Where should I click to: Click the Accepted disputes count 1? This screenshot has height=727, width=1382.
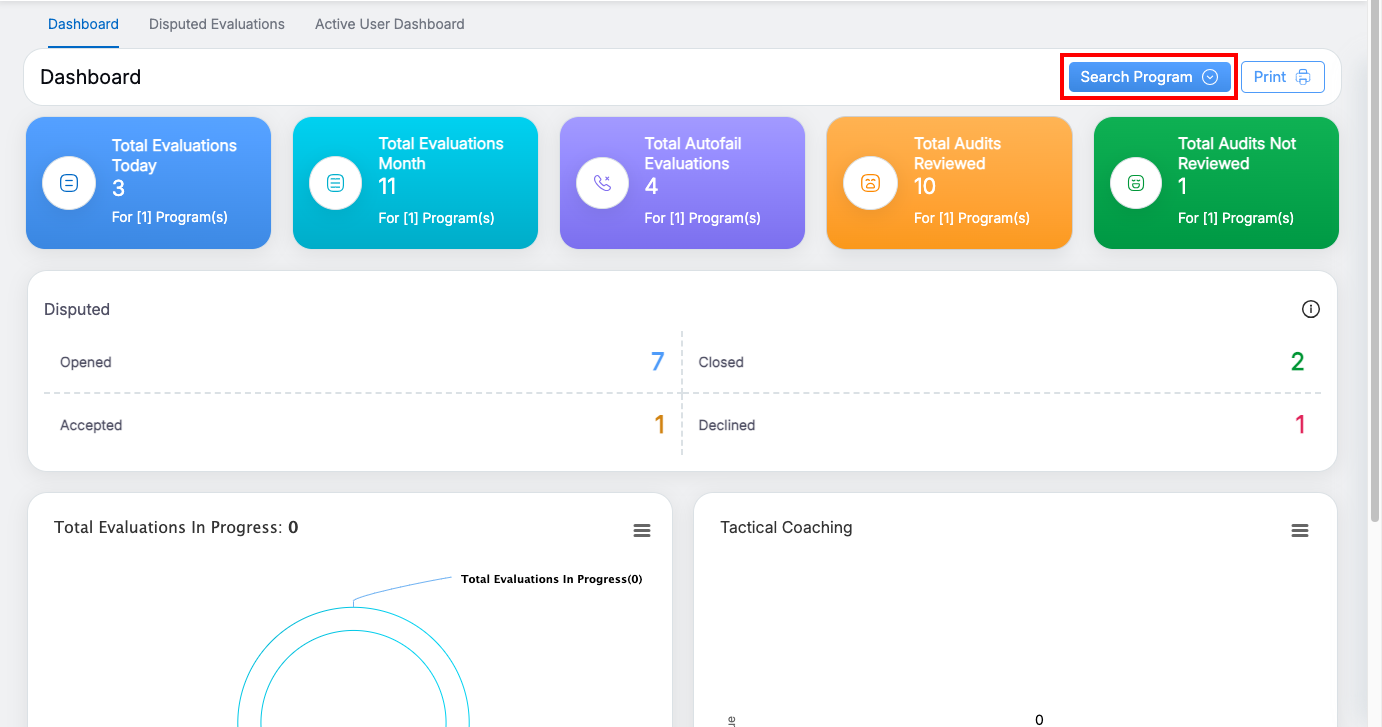(659, 425)
